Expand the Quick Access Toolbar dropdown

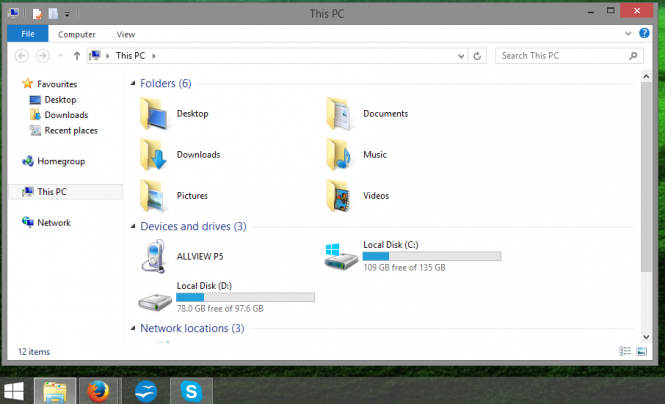pos(67,14)
